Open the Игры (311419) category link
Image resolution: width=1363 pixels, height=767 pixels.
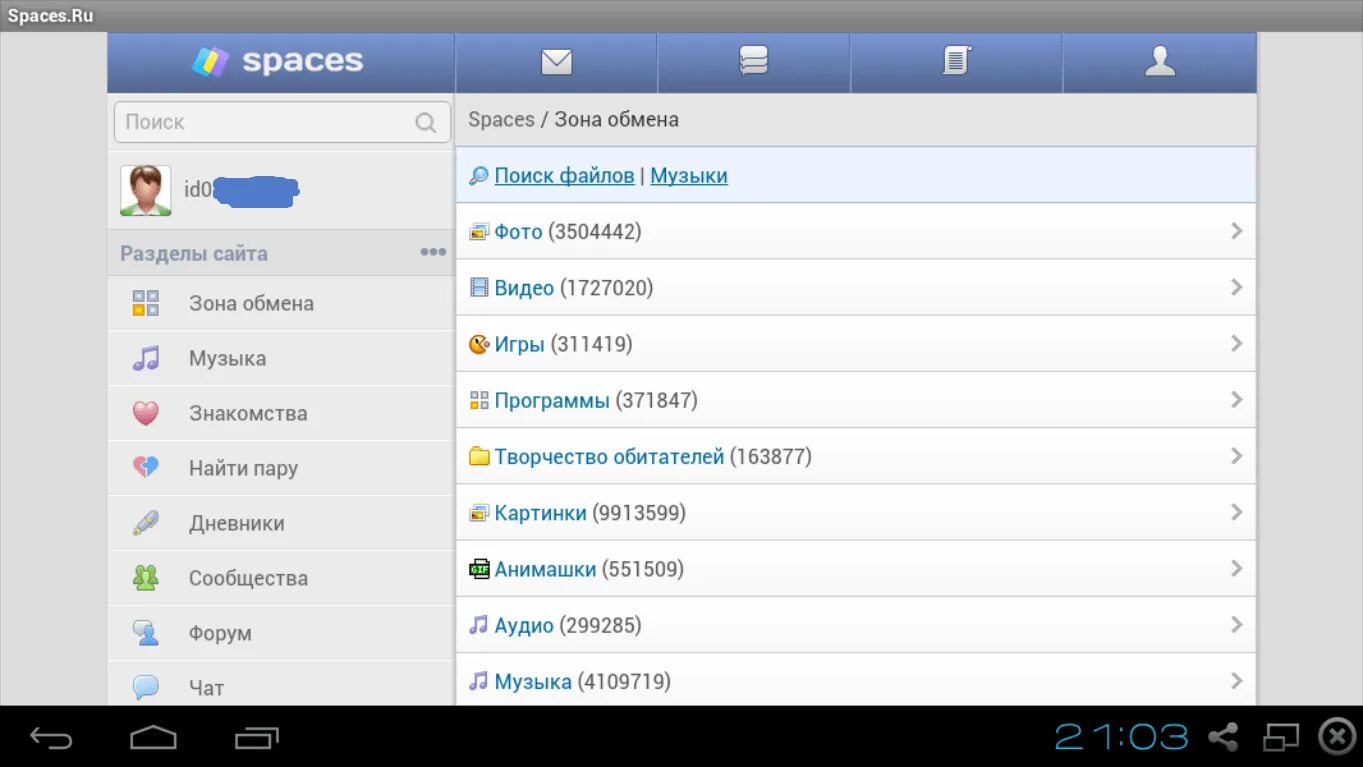(563, 344)
